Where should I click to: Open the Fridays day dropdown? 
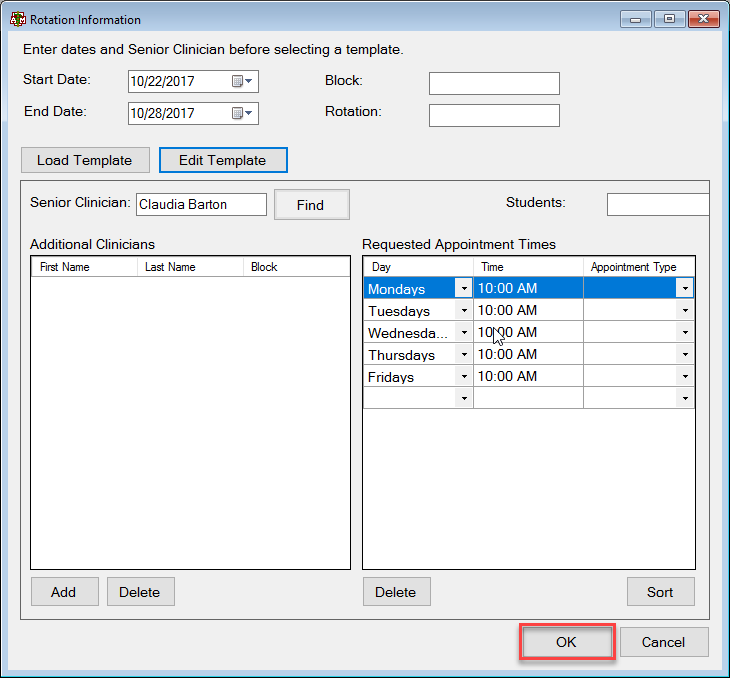pyautogui.click(x=464, y=376)
